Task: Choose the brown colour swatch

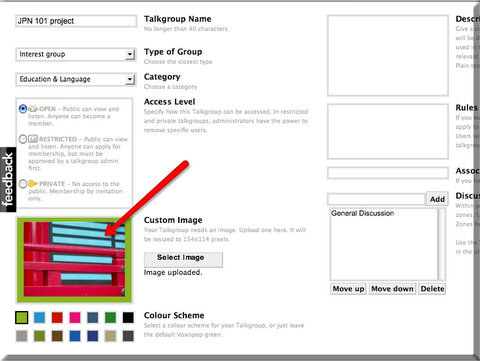Action: click(x=57, y=336)
